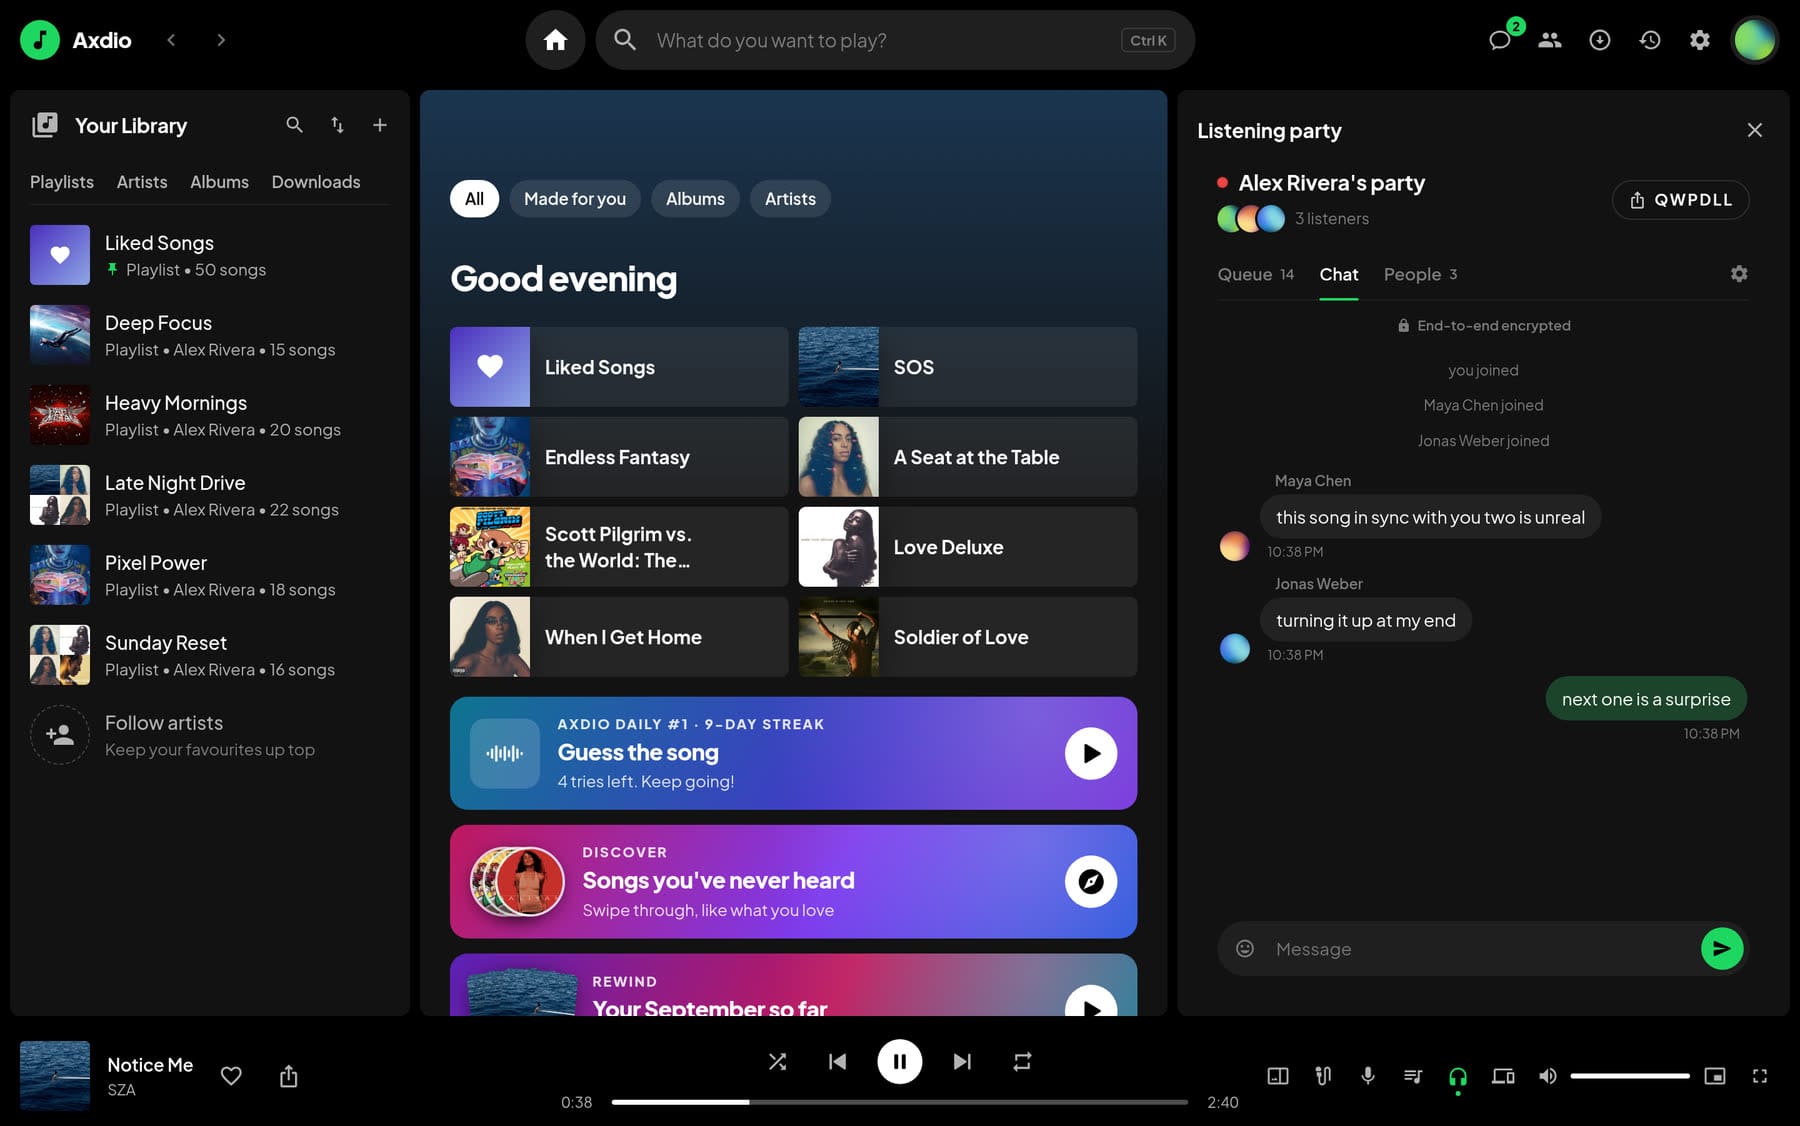The width and height of the screenshot is (1800, 1126).
Task: Send the chat message
Action: click(x=1722, y=948)
